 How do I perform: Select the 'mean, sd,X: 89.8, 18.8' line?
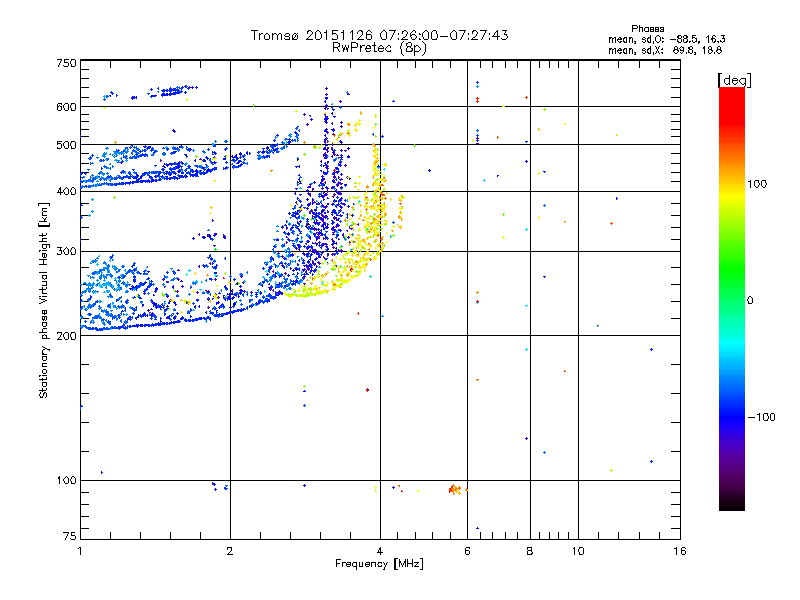coord(665,50)
